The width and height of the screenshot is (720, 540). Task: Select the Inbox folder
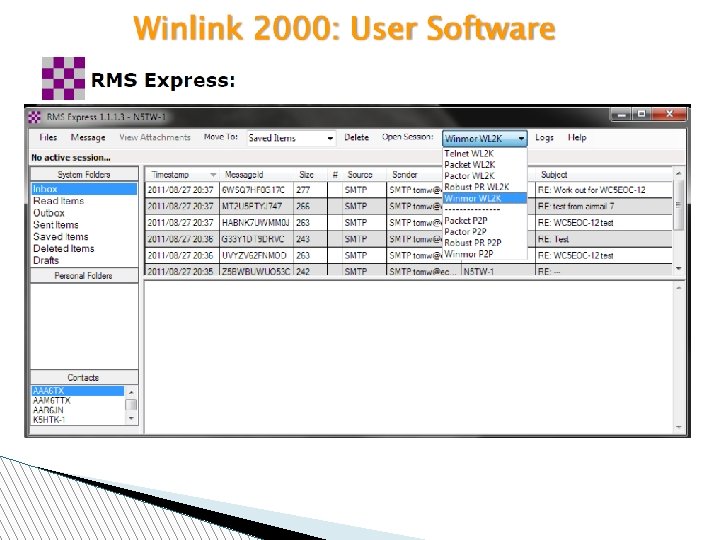84,189
